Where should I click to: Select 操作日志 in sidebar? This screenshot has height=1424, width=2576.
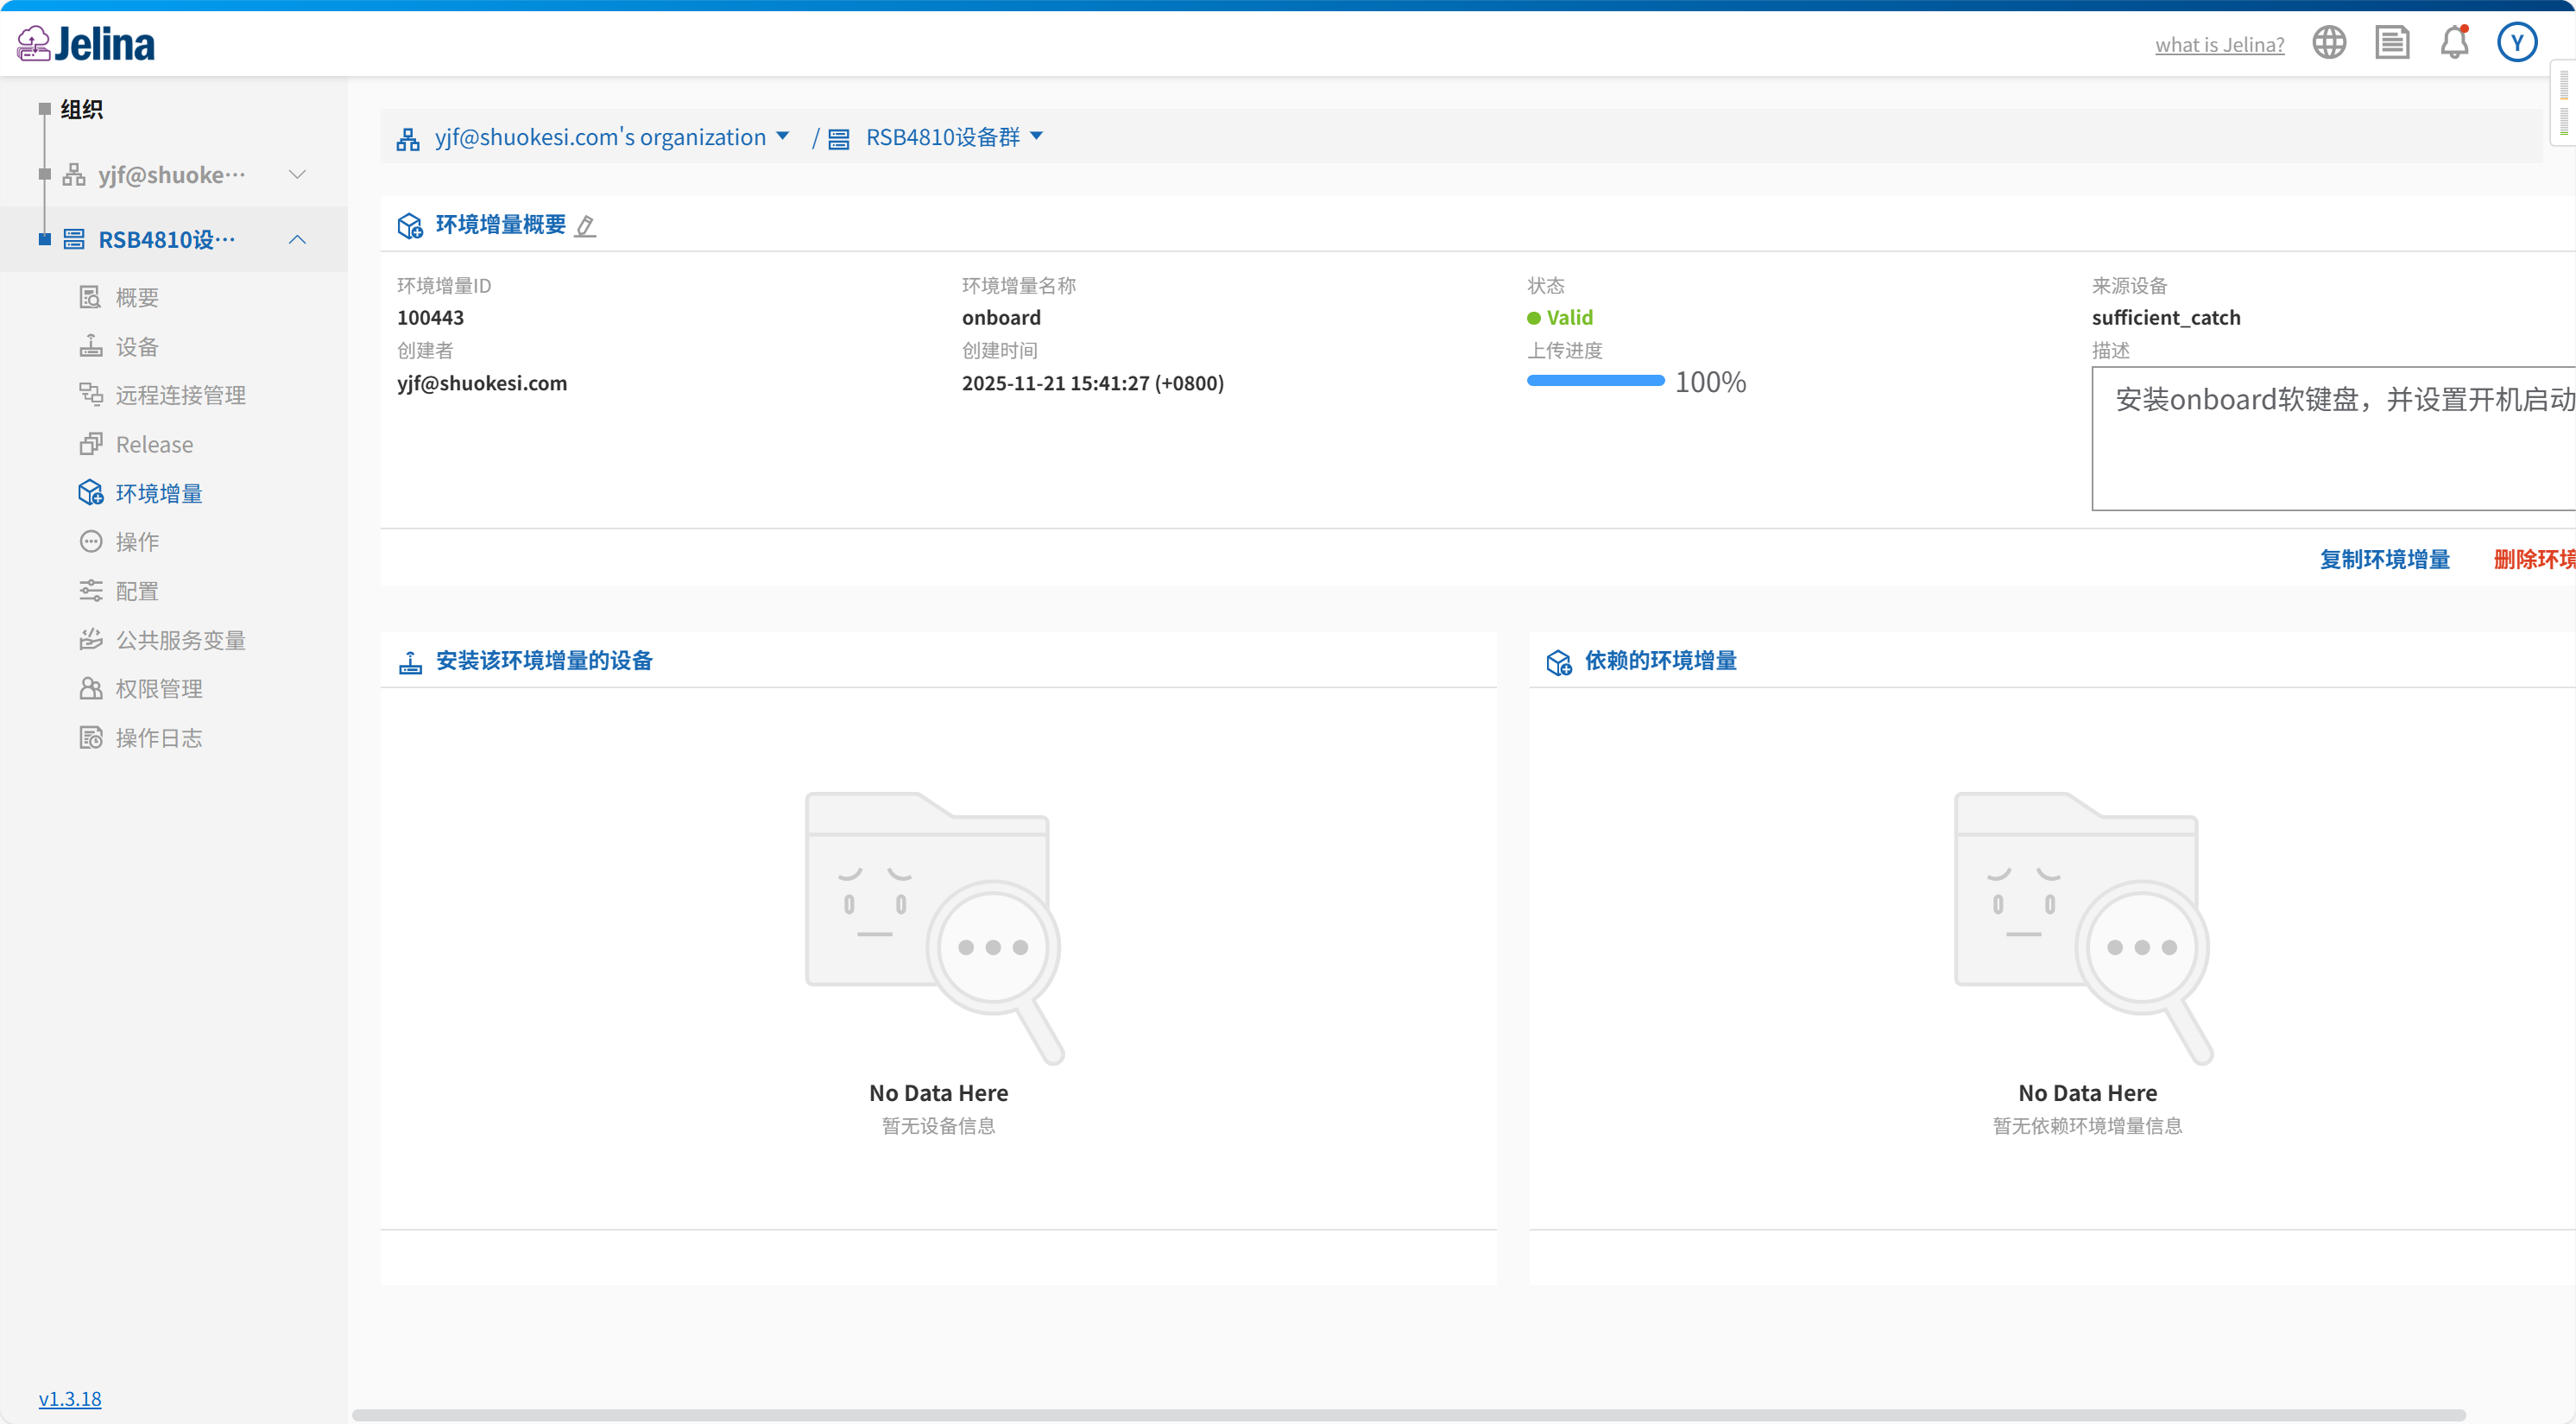coord(158,739)
